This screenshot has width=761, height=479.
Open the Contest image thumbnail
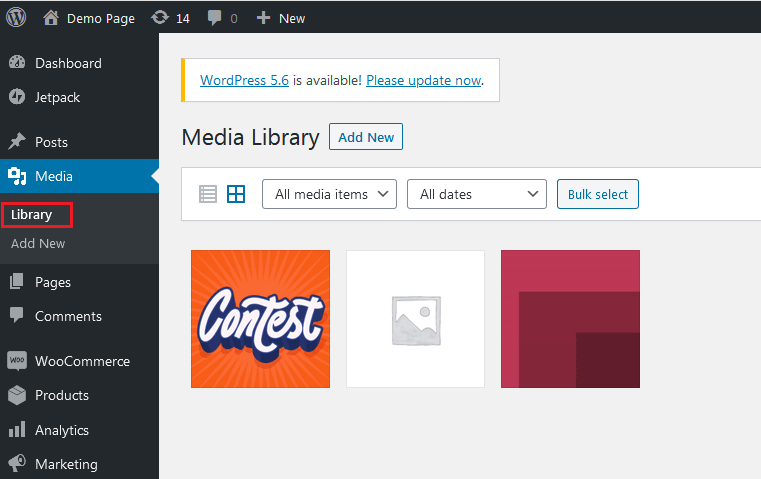click(260, 319)
